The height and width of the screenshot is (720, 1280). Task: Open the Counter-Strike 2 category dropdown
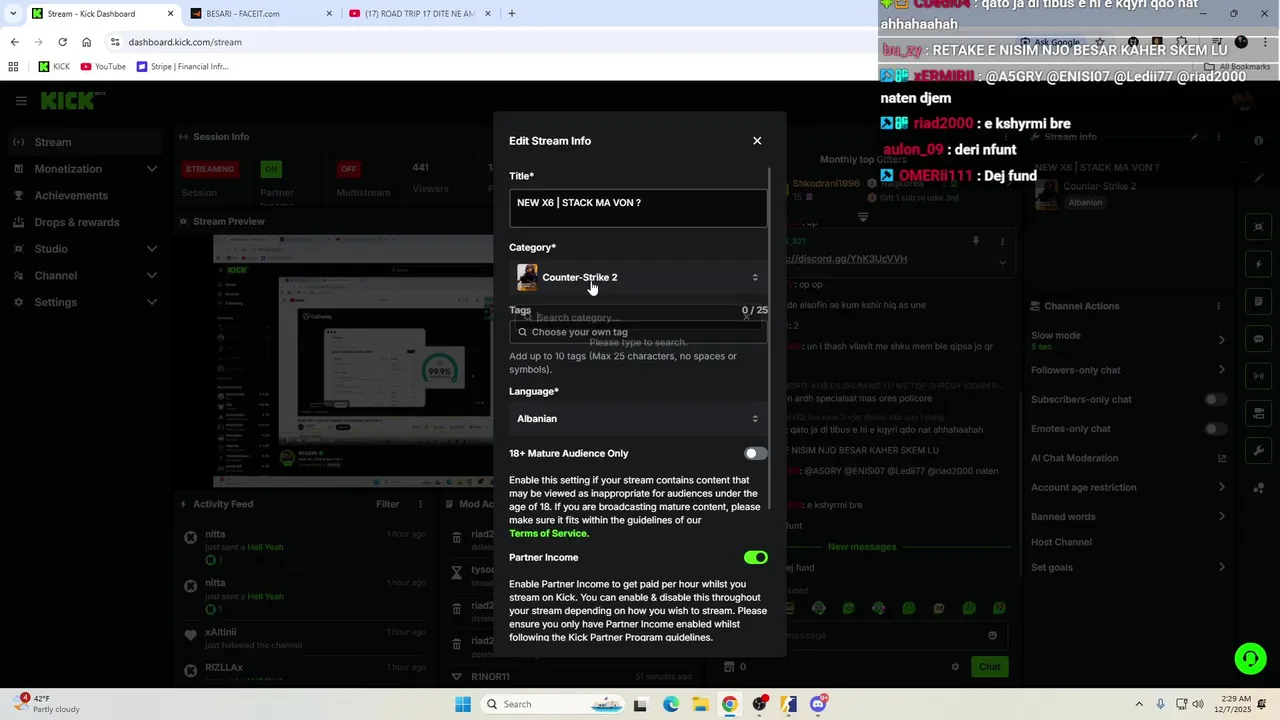(x=638, y=277)
